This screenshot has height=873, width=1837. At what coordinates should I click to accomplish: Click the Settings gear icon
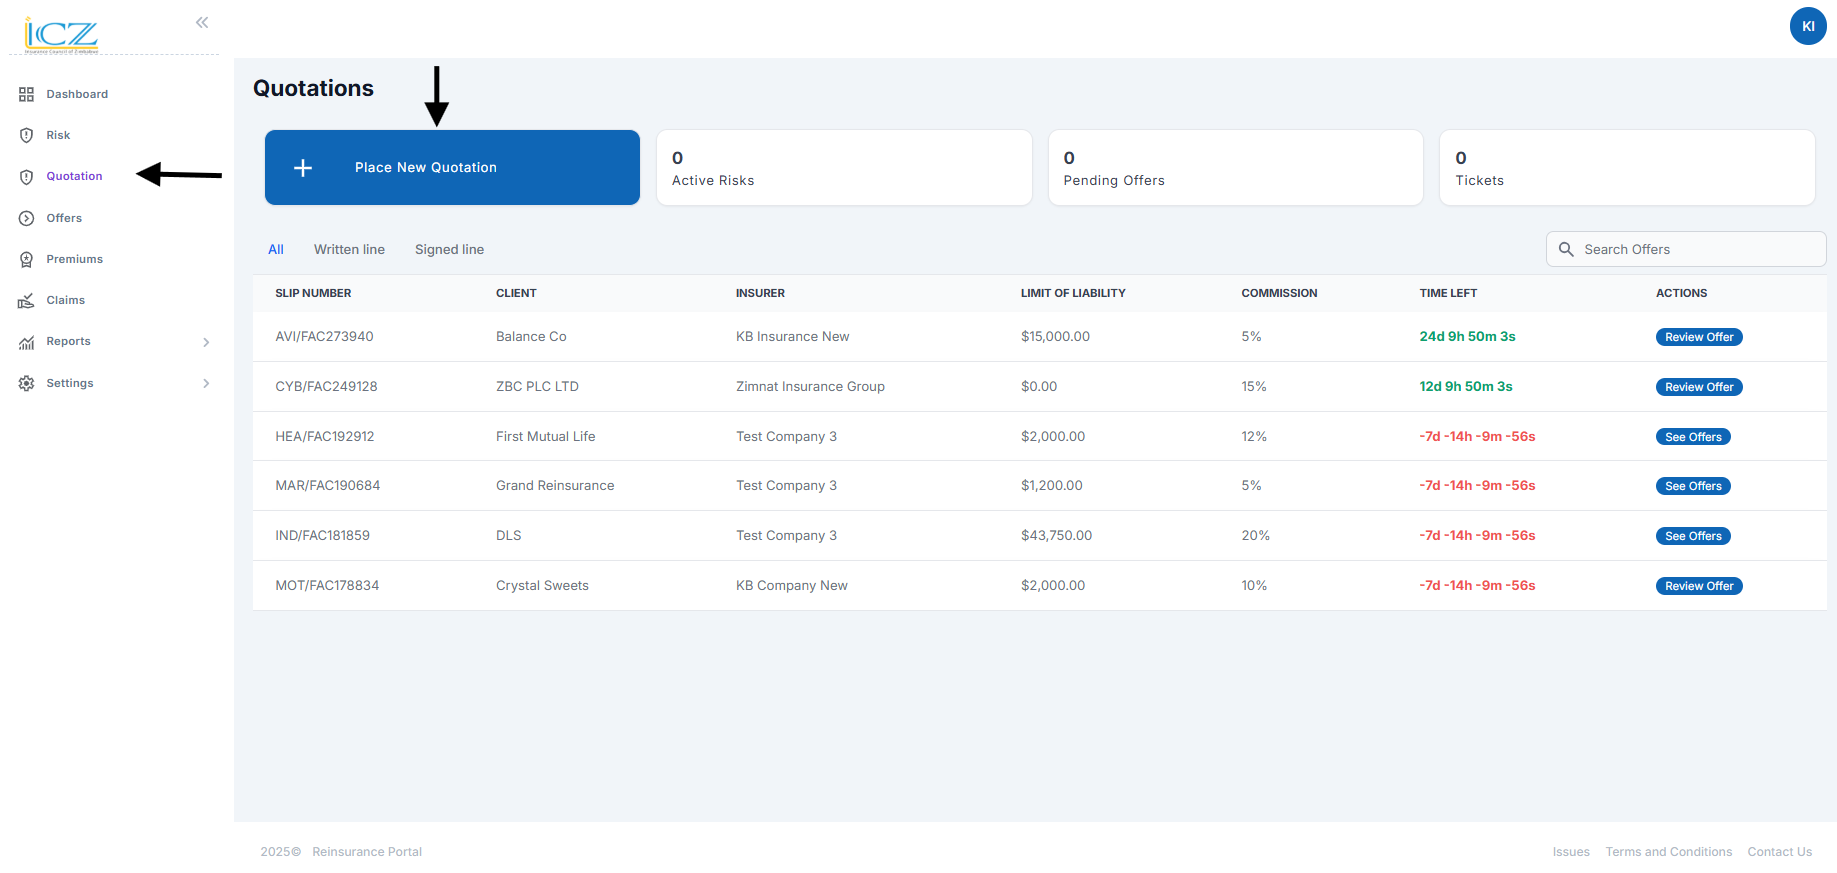26,383
